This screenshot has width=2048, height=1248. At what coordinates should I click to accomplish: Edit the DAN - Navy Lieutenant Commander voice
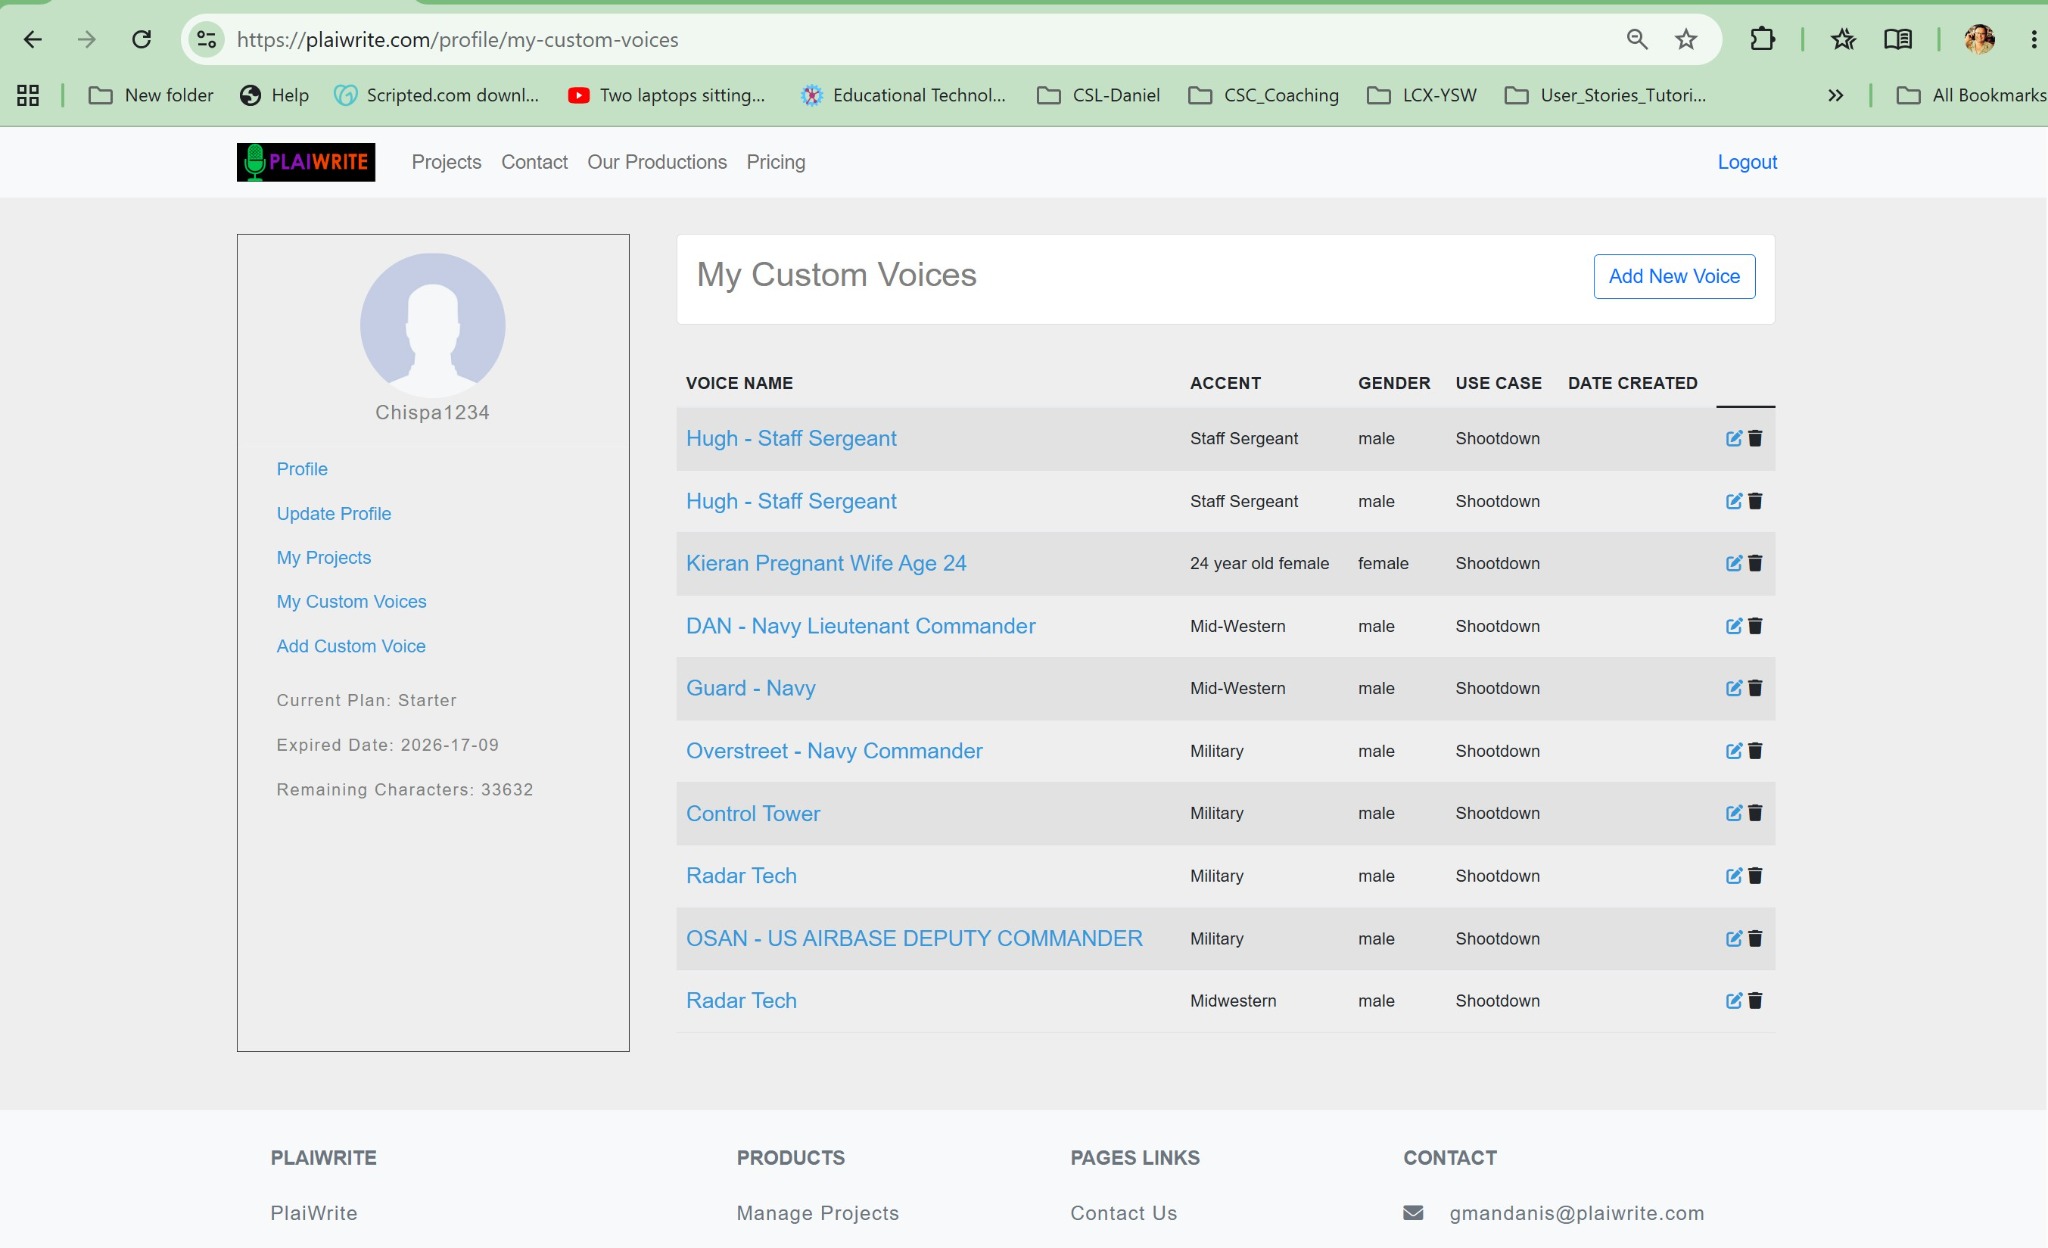pyautogui.click(x=1734, y=626)
